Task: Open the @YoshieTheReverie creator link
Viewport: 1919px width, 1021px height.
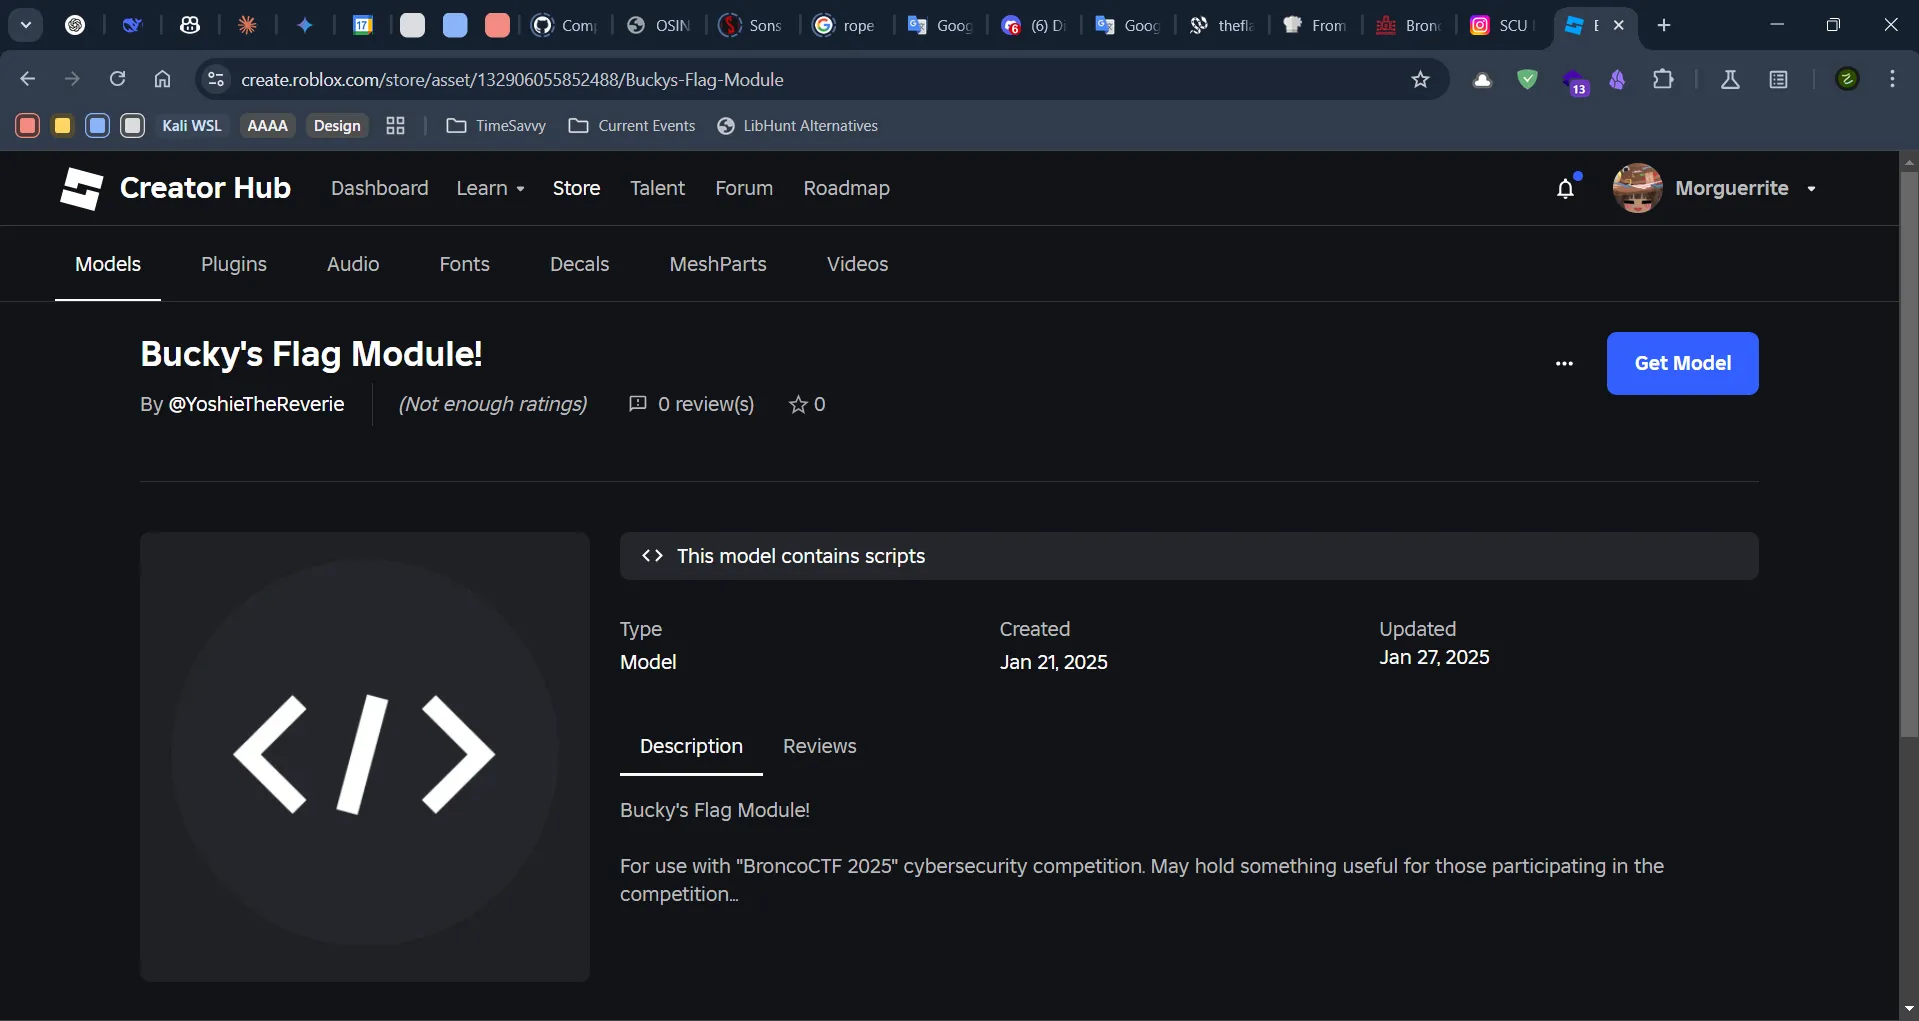Action: tap(256, 404)
